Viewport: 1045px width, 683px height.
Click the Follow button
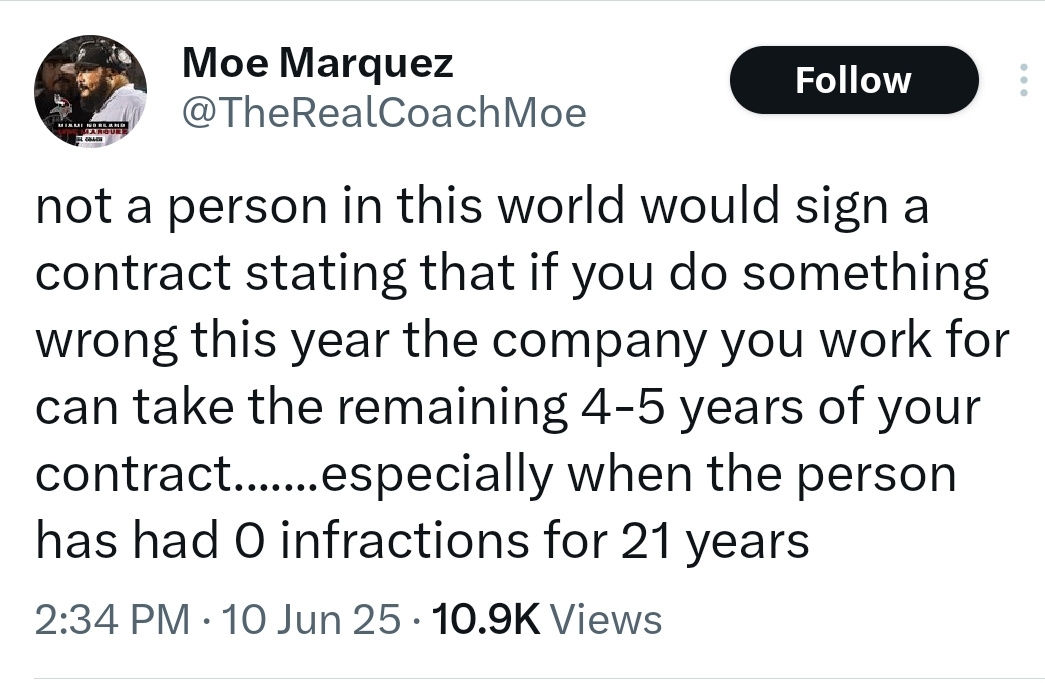[854, 80]
